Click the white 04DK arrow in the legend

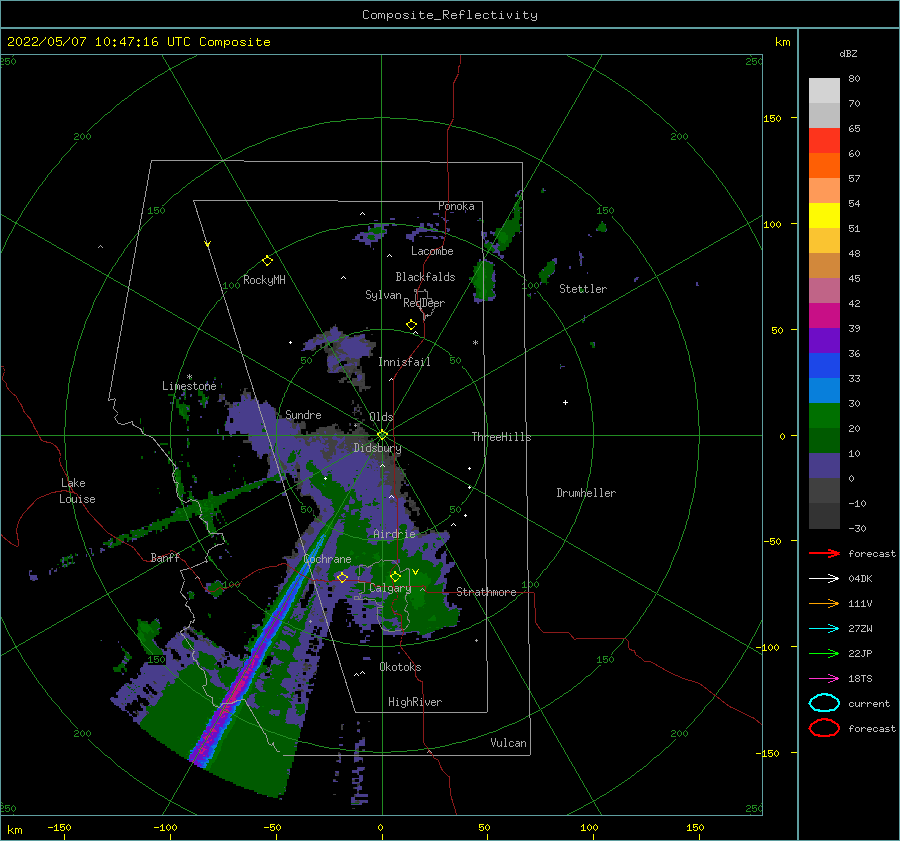click(824, 579)
